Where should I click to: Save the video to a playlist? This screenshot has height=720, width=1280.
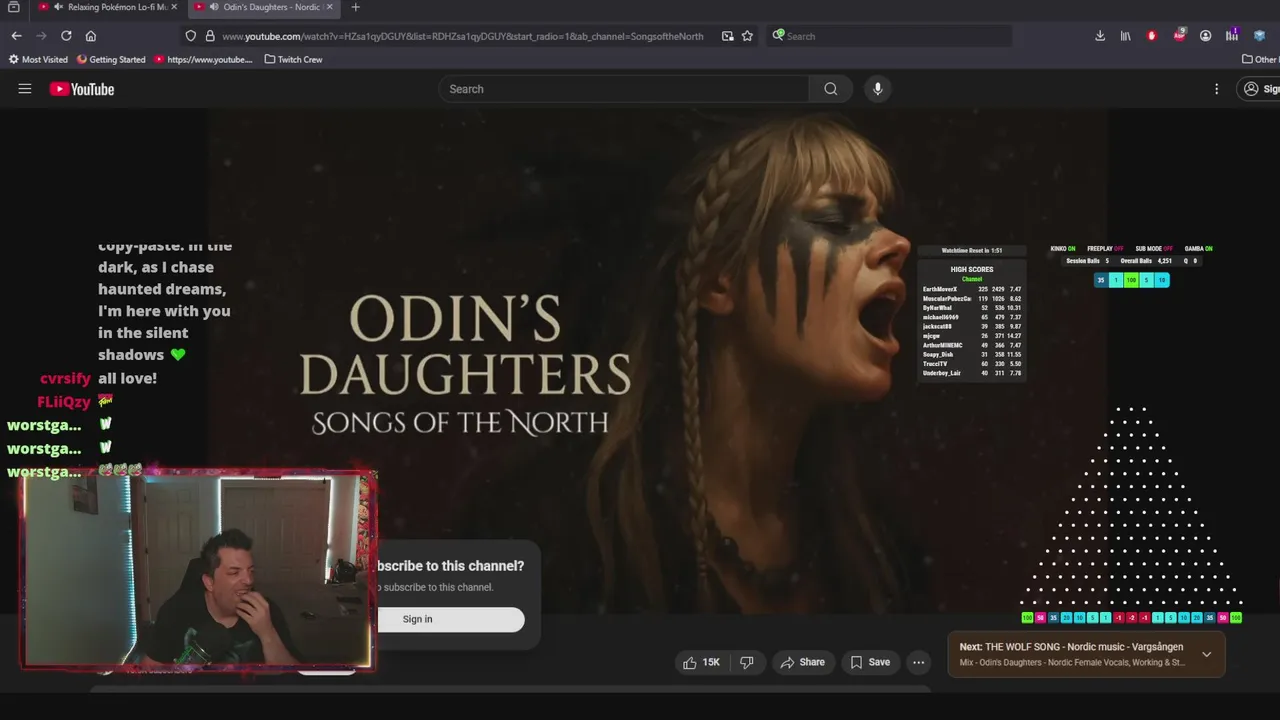pyautogui.click(x=869, y=662)
